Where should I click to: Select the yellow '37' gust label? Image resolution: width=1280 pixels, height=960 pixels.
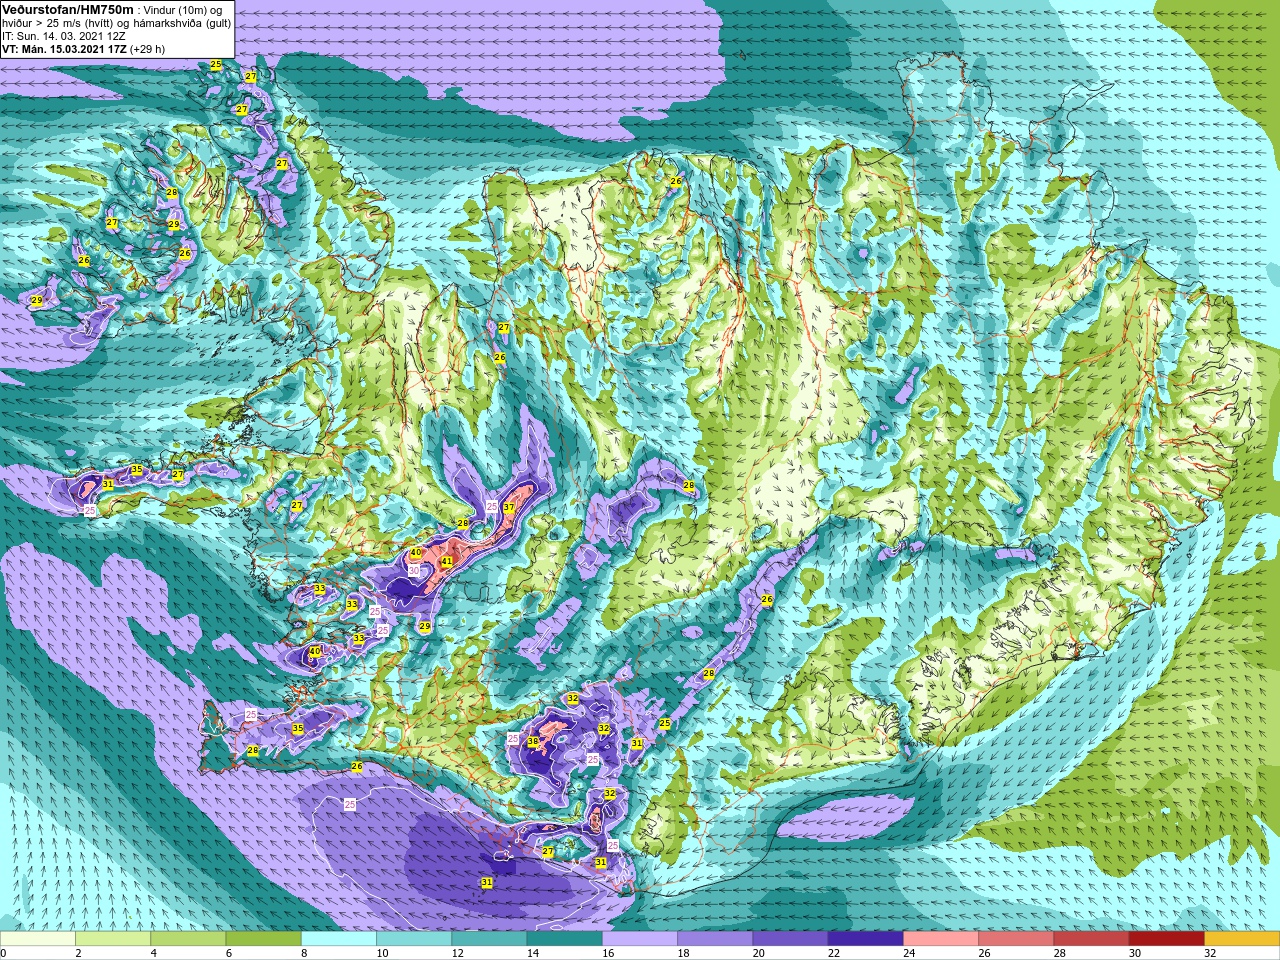coord(509,508)
